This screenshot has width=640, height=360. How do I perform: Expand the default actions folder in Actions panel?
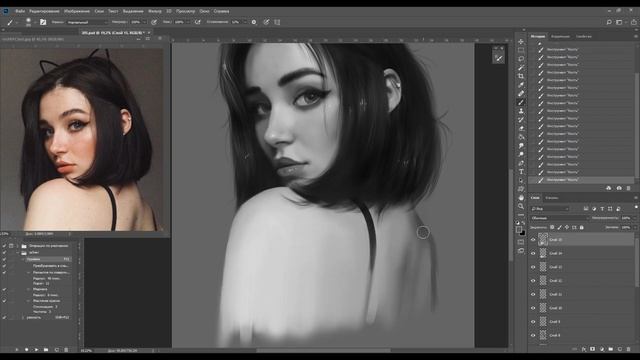(x=18, y=246)
